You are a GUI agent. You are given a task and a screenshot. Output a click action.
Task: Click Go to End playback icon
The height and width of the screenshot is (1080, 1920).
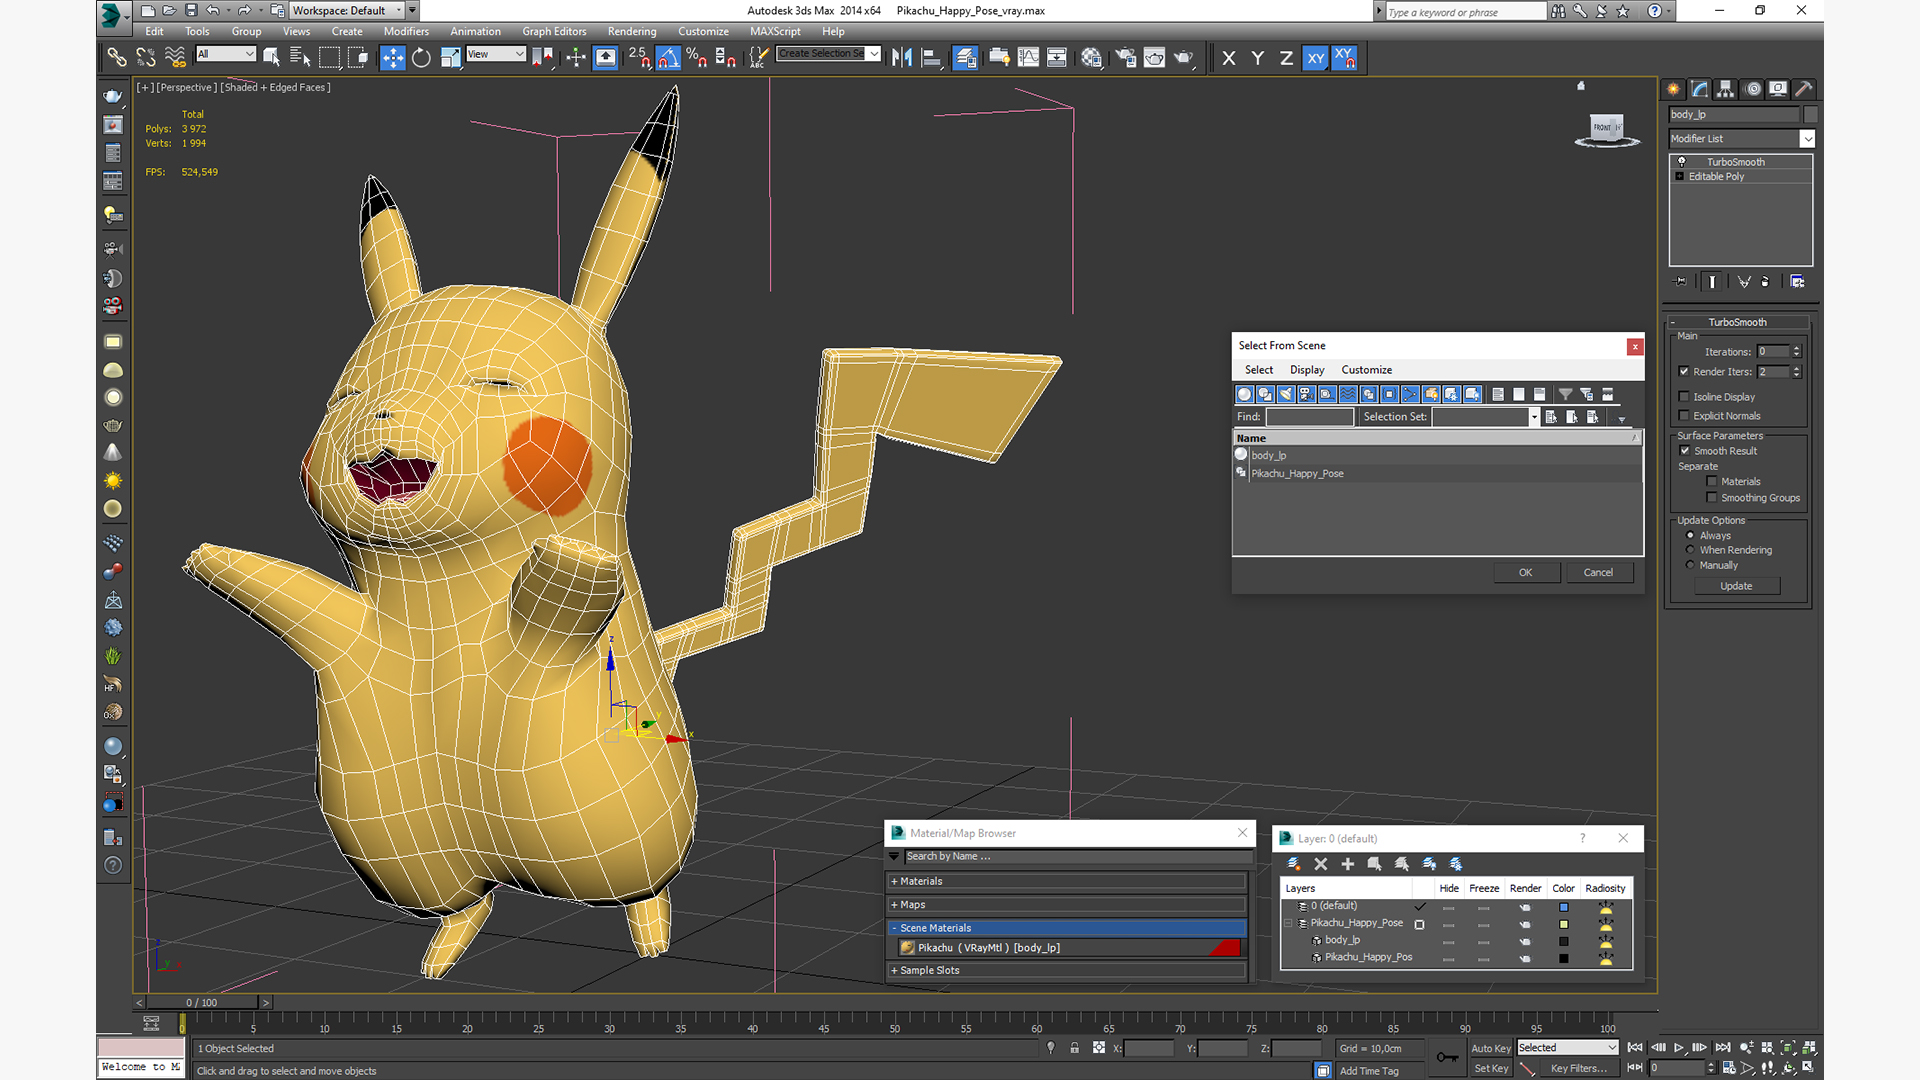(x=1722, y=1047)
